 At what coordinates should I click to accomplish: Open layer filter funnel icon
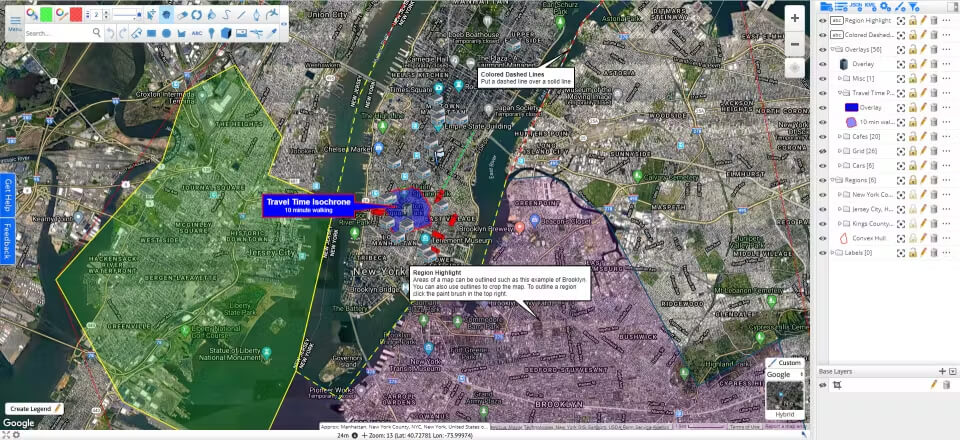point(914,6)
